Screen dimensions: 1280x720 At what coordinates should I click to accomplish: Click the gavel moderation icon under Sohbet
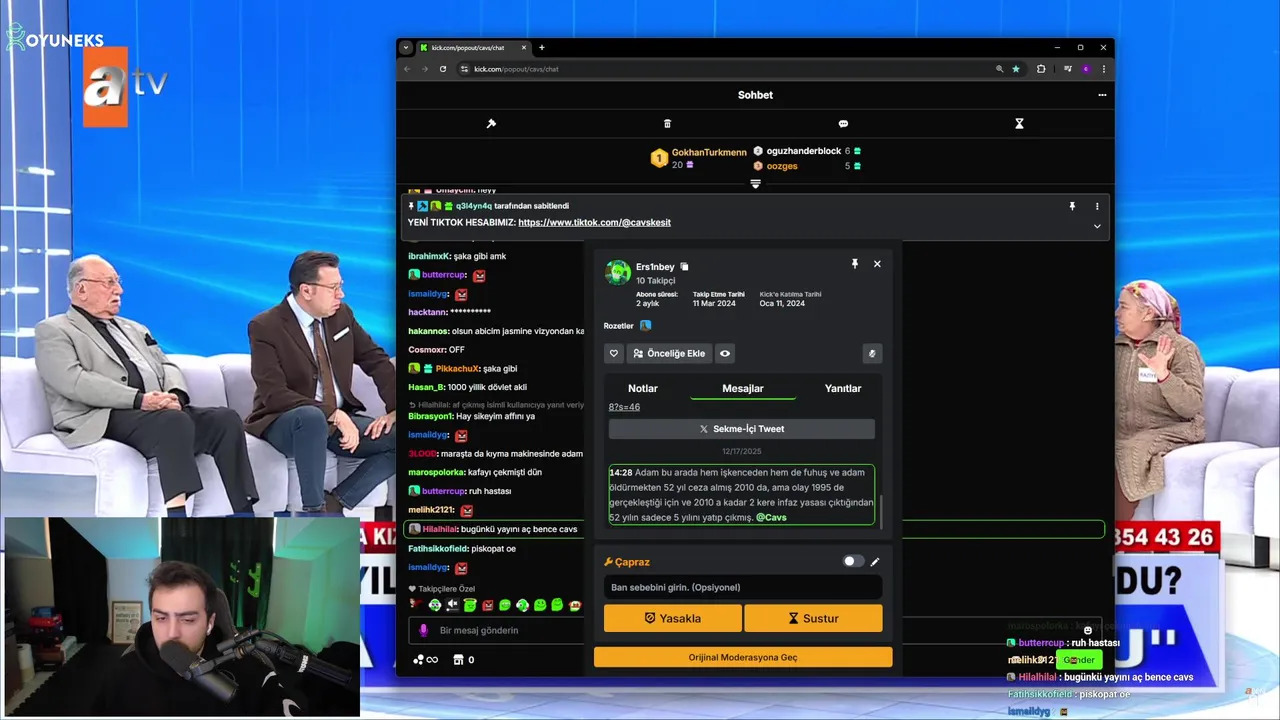pyautogui.click(x=491, y=124)
